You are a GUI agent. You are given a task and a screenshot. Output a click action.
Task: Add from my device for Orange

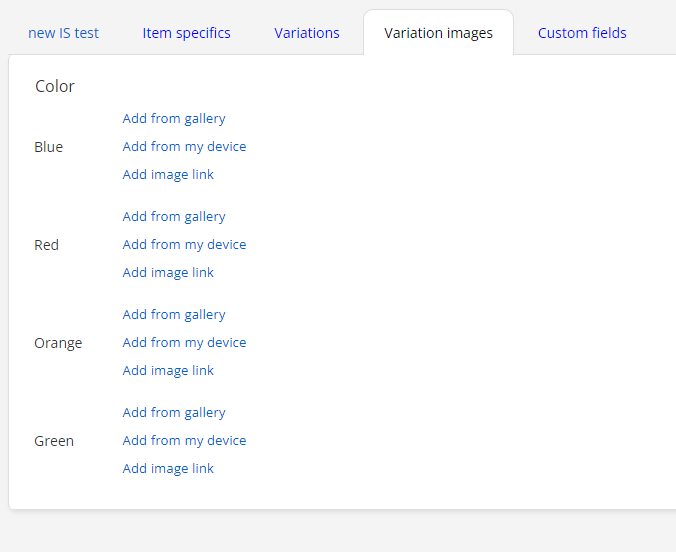click(x=184, y=342)
